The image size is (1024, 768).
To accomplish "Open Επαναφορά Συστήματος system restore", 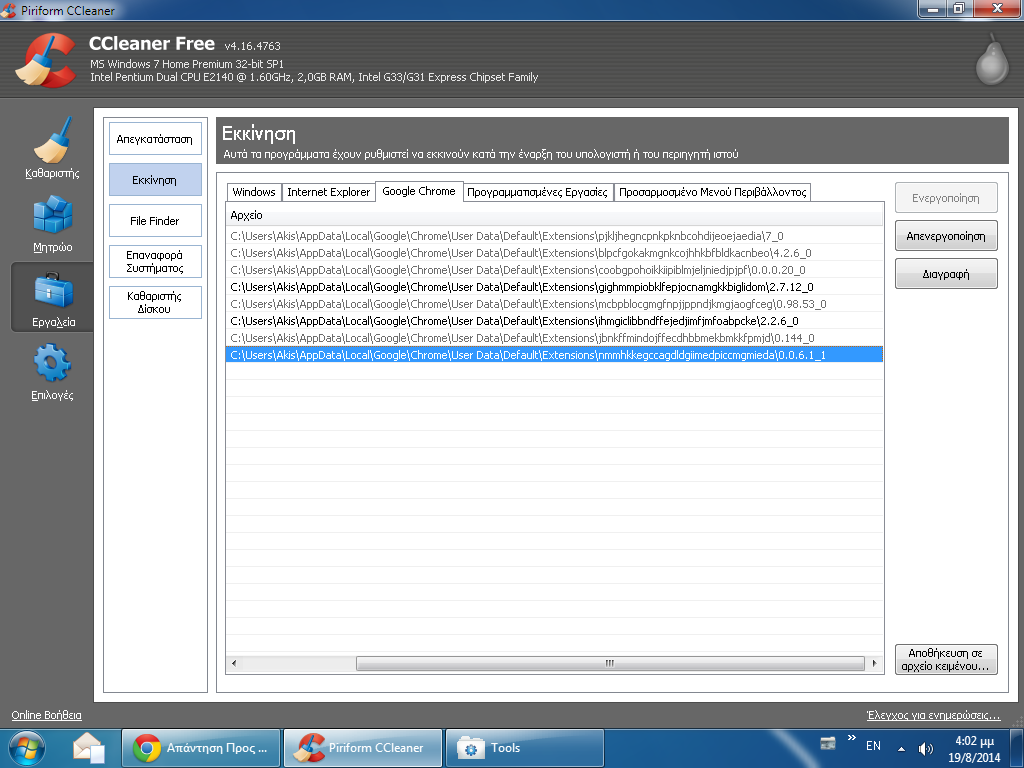I will pos(155,262).
